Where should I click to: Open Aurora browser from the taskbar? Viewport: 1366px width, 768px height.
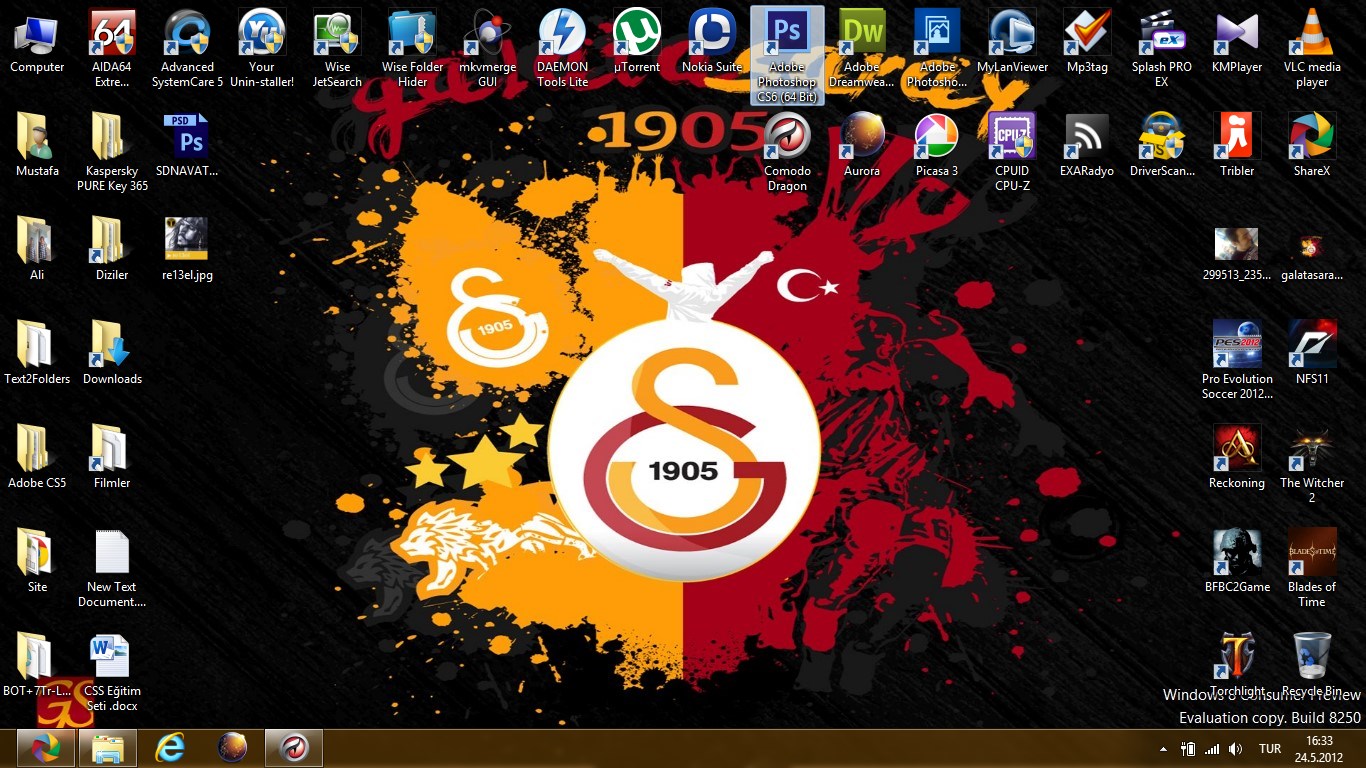(x=232, y=748)
